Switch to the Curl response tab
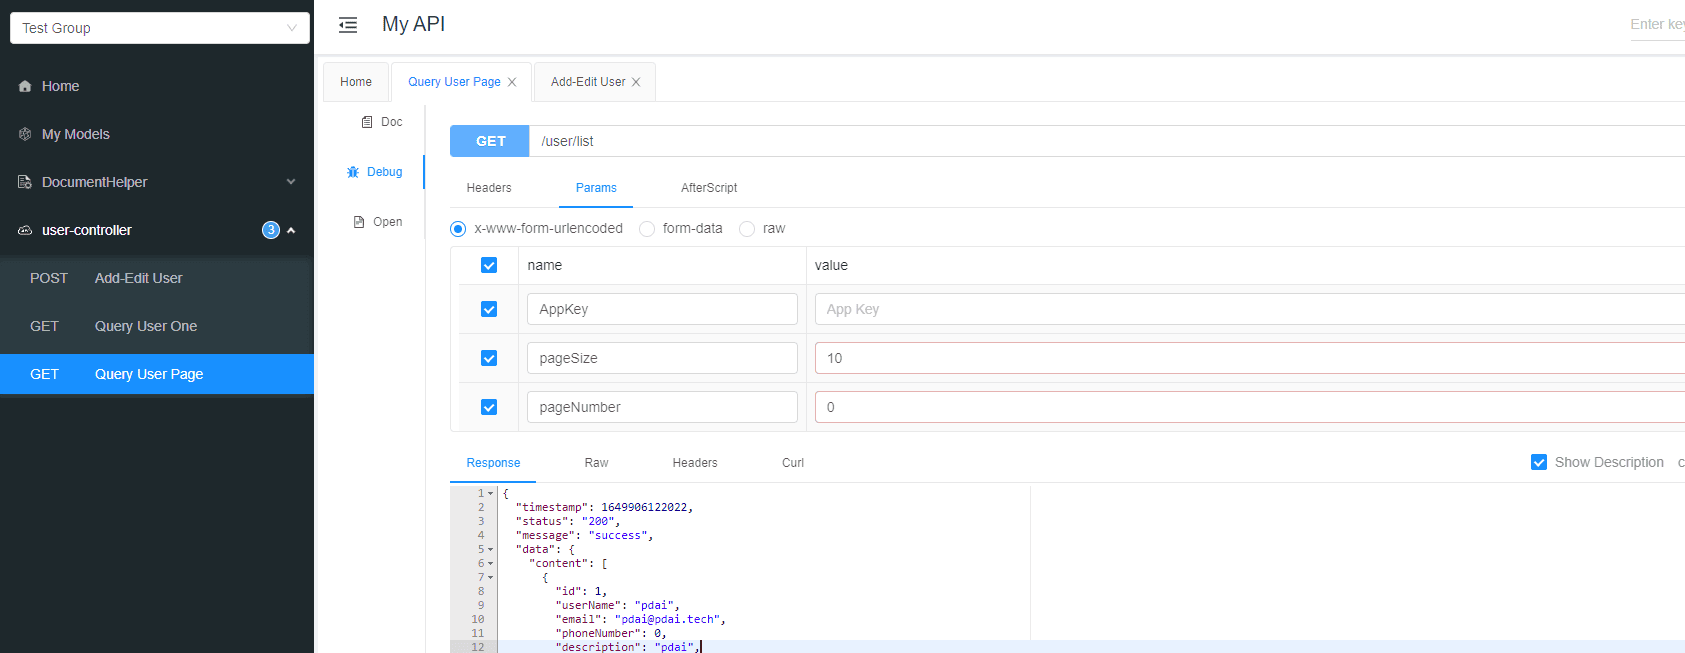The height and width of the screenshot is (653, 1685). [x=793, y=463]
